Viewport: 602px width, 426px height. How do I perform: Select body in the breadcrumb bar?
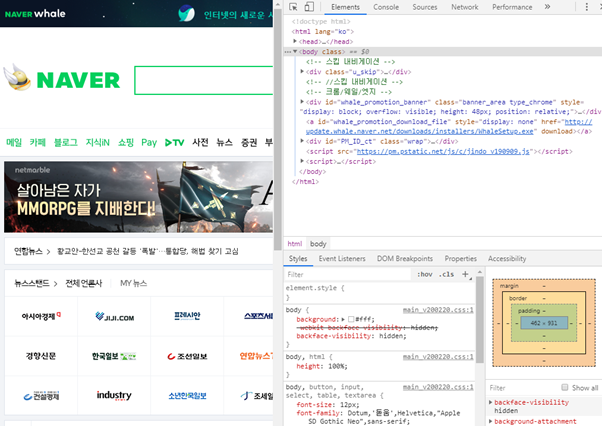[x=318, y=244]
